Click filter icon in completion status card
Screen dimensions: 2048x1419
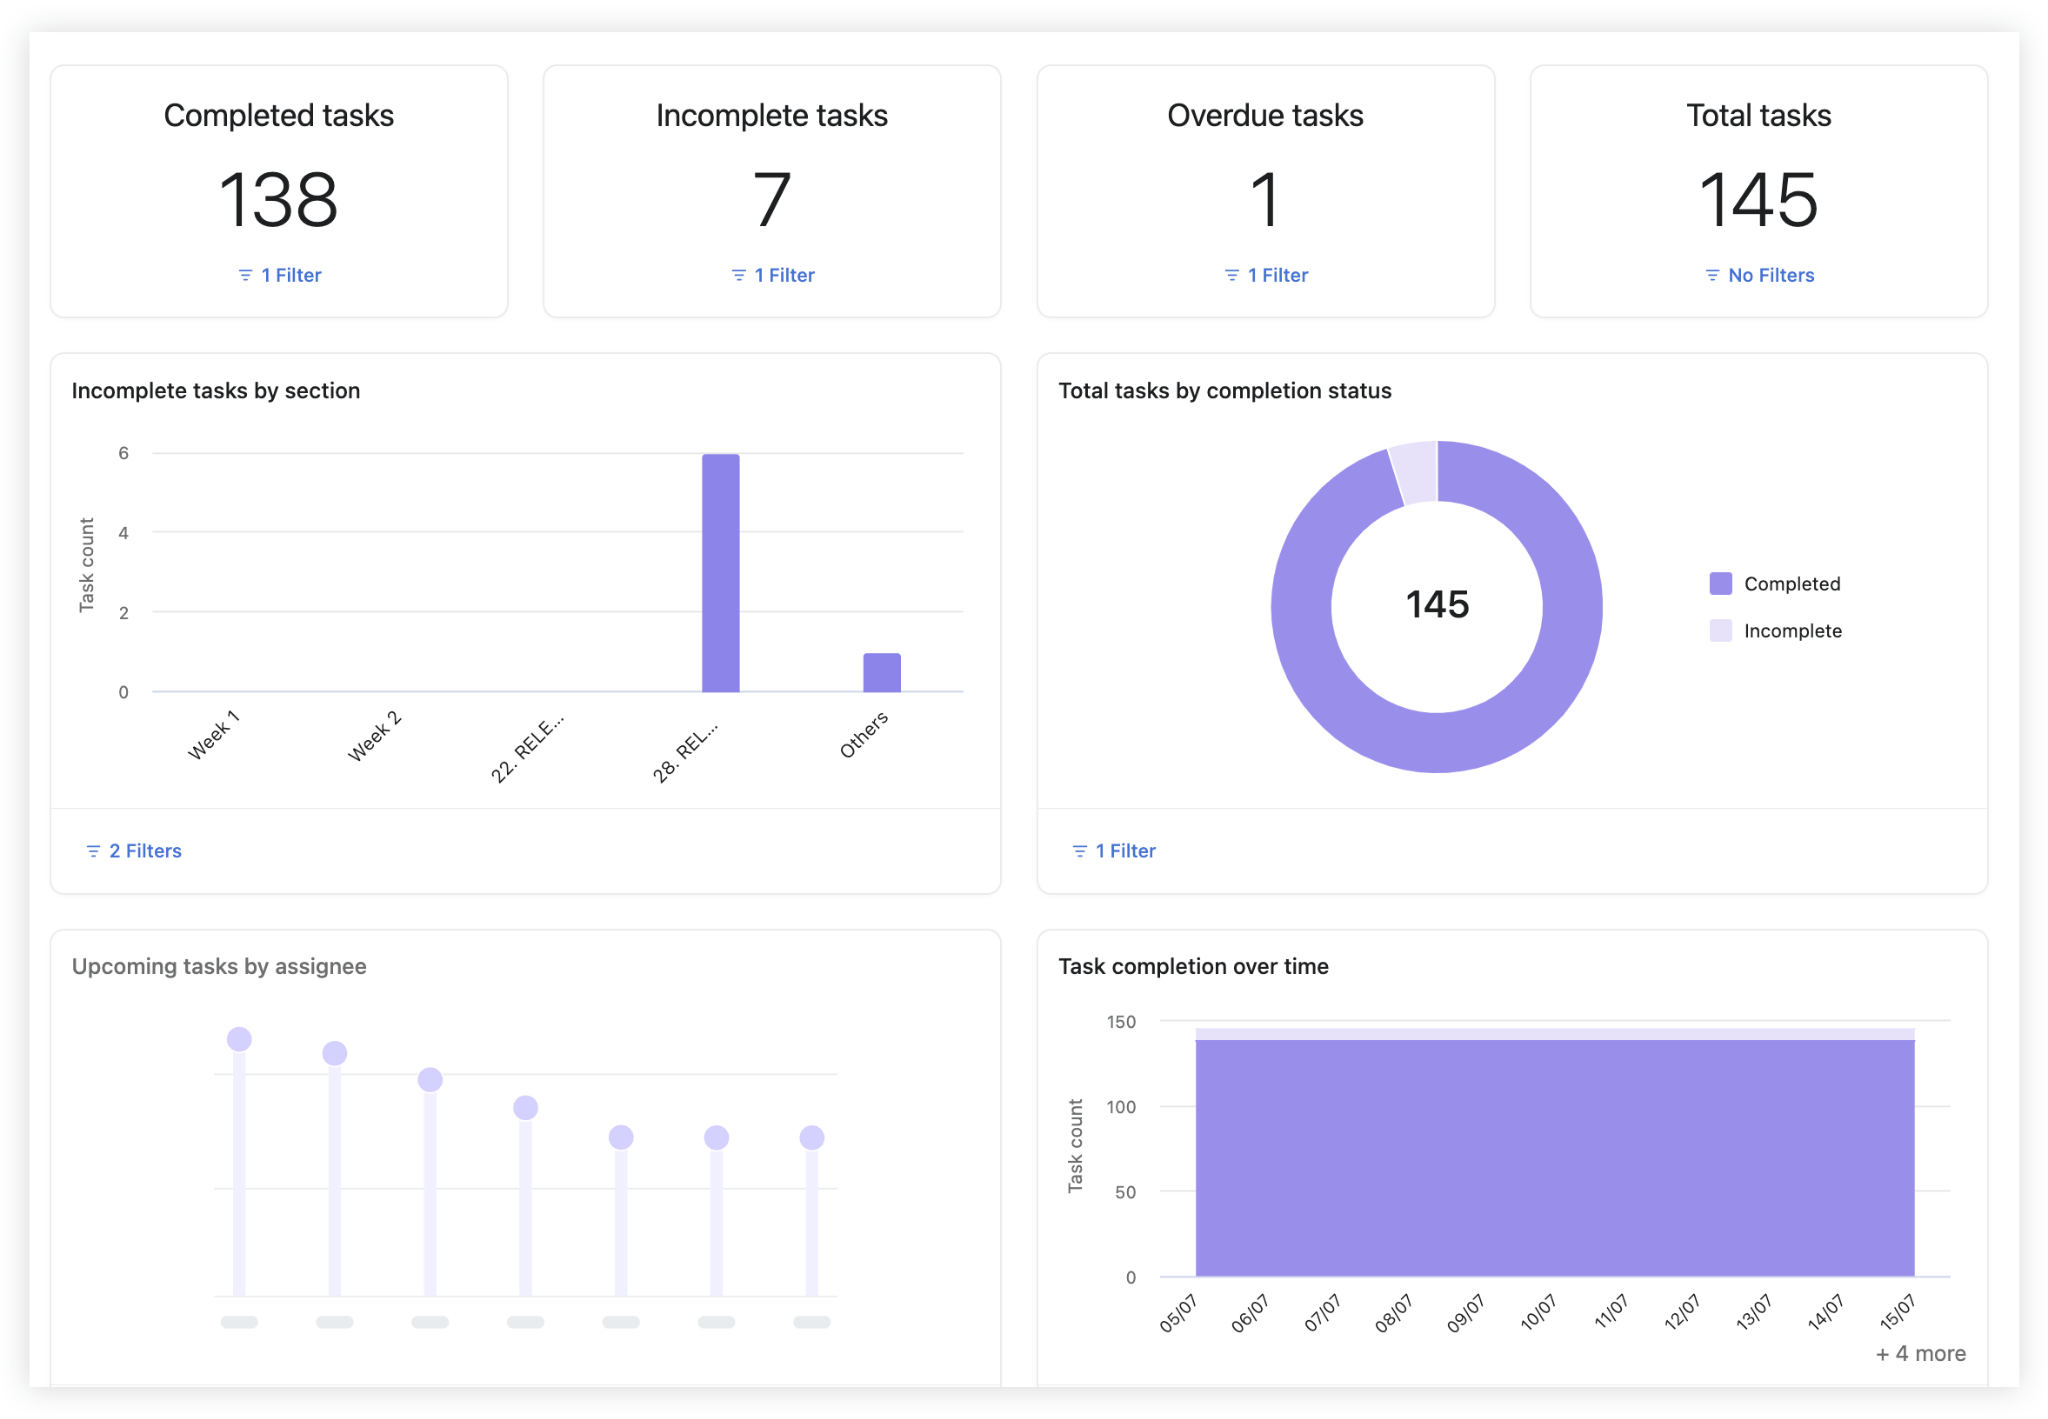click(1079, 851)
